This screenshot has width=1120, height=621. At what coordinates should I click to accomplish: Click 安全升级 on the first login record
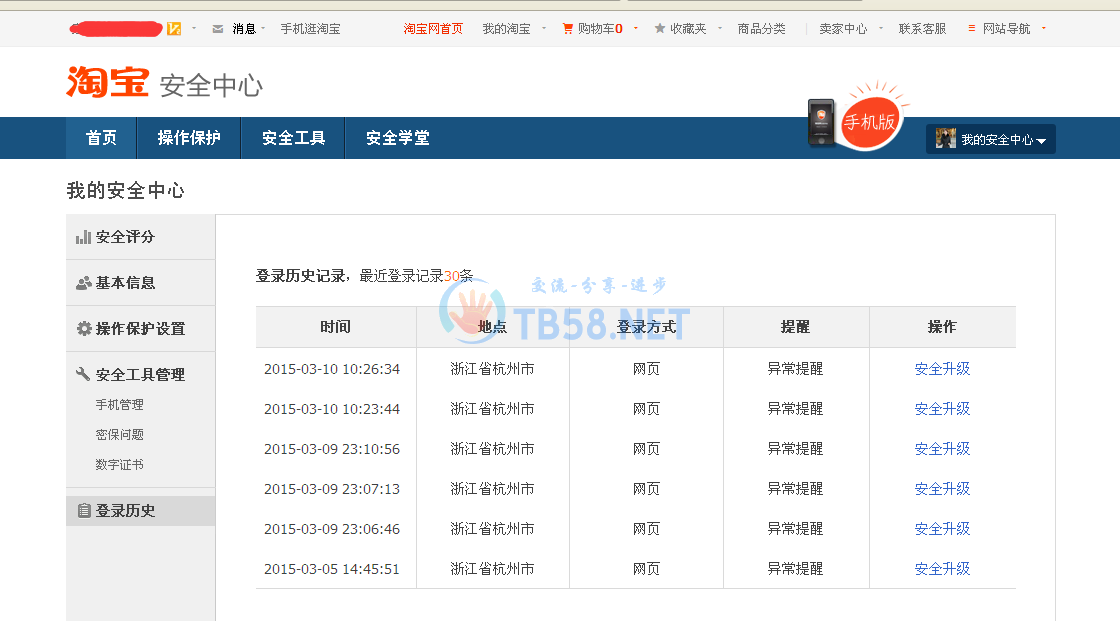[x=941, y=368]
